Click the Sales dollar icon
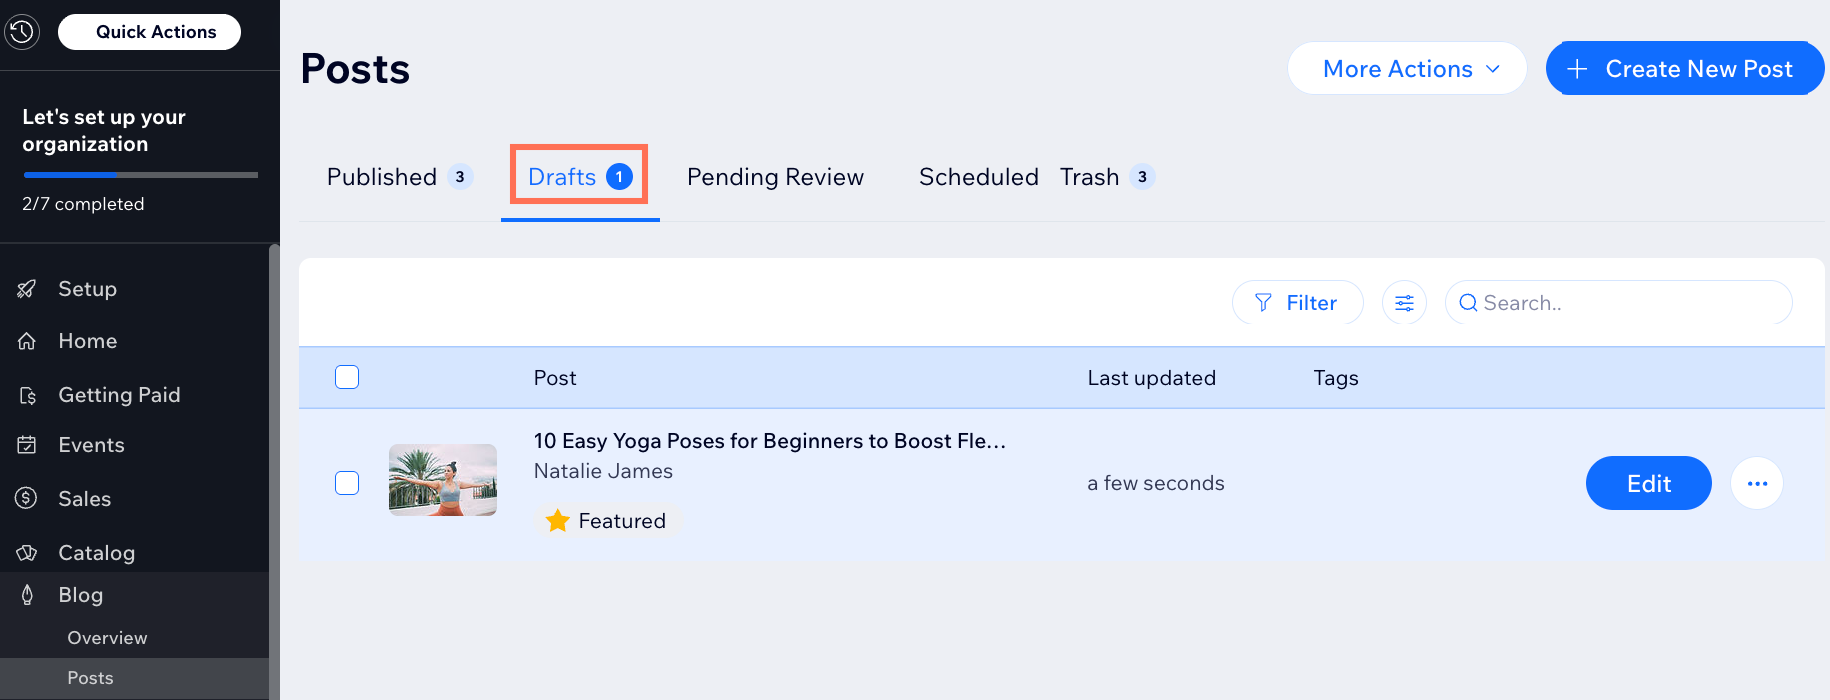 (27, 498)
